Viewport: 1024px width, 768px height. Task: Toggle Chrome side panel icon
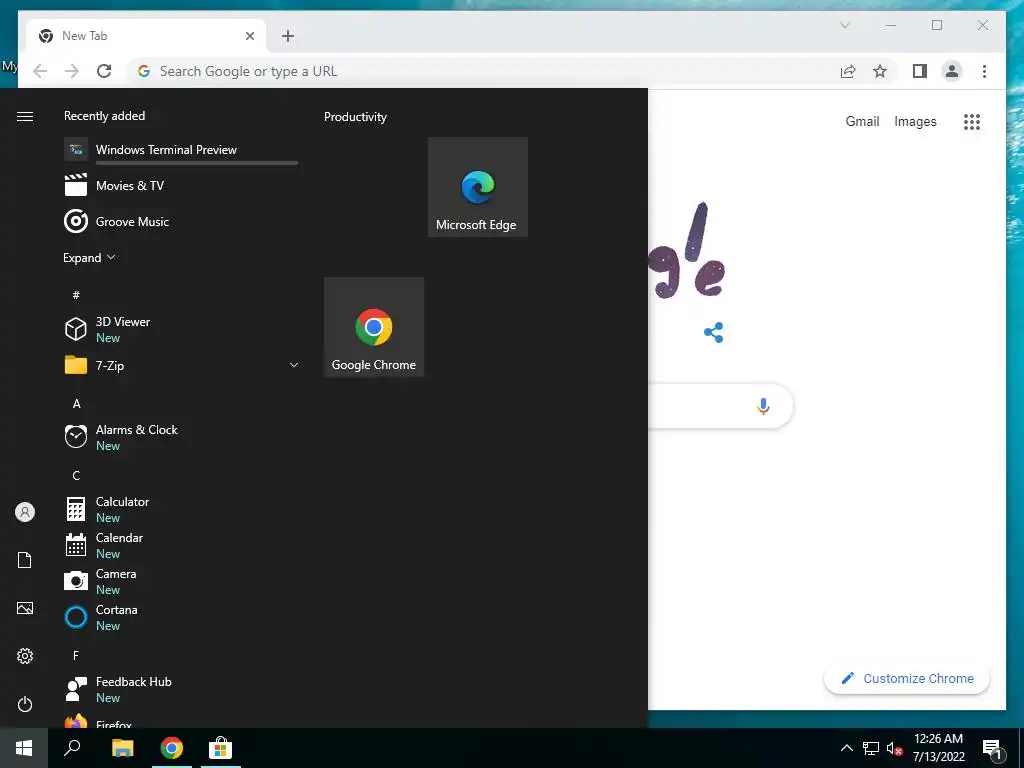[x=920, y=71]
